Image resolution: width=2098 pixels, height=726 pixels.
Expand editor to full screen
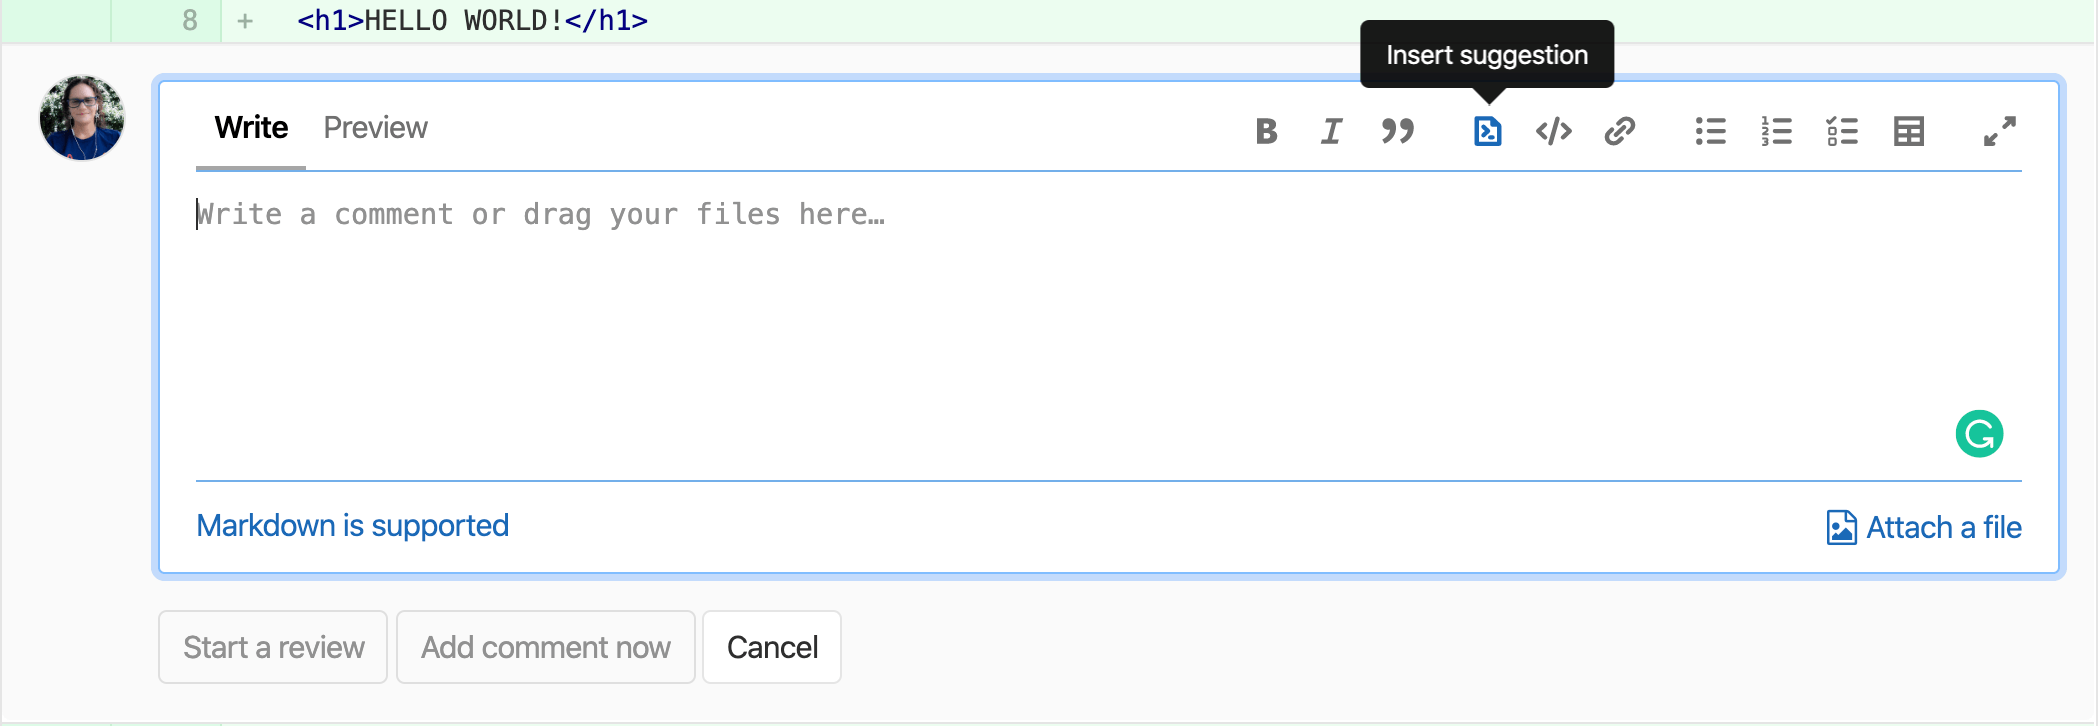[x=1999, y=131]
